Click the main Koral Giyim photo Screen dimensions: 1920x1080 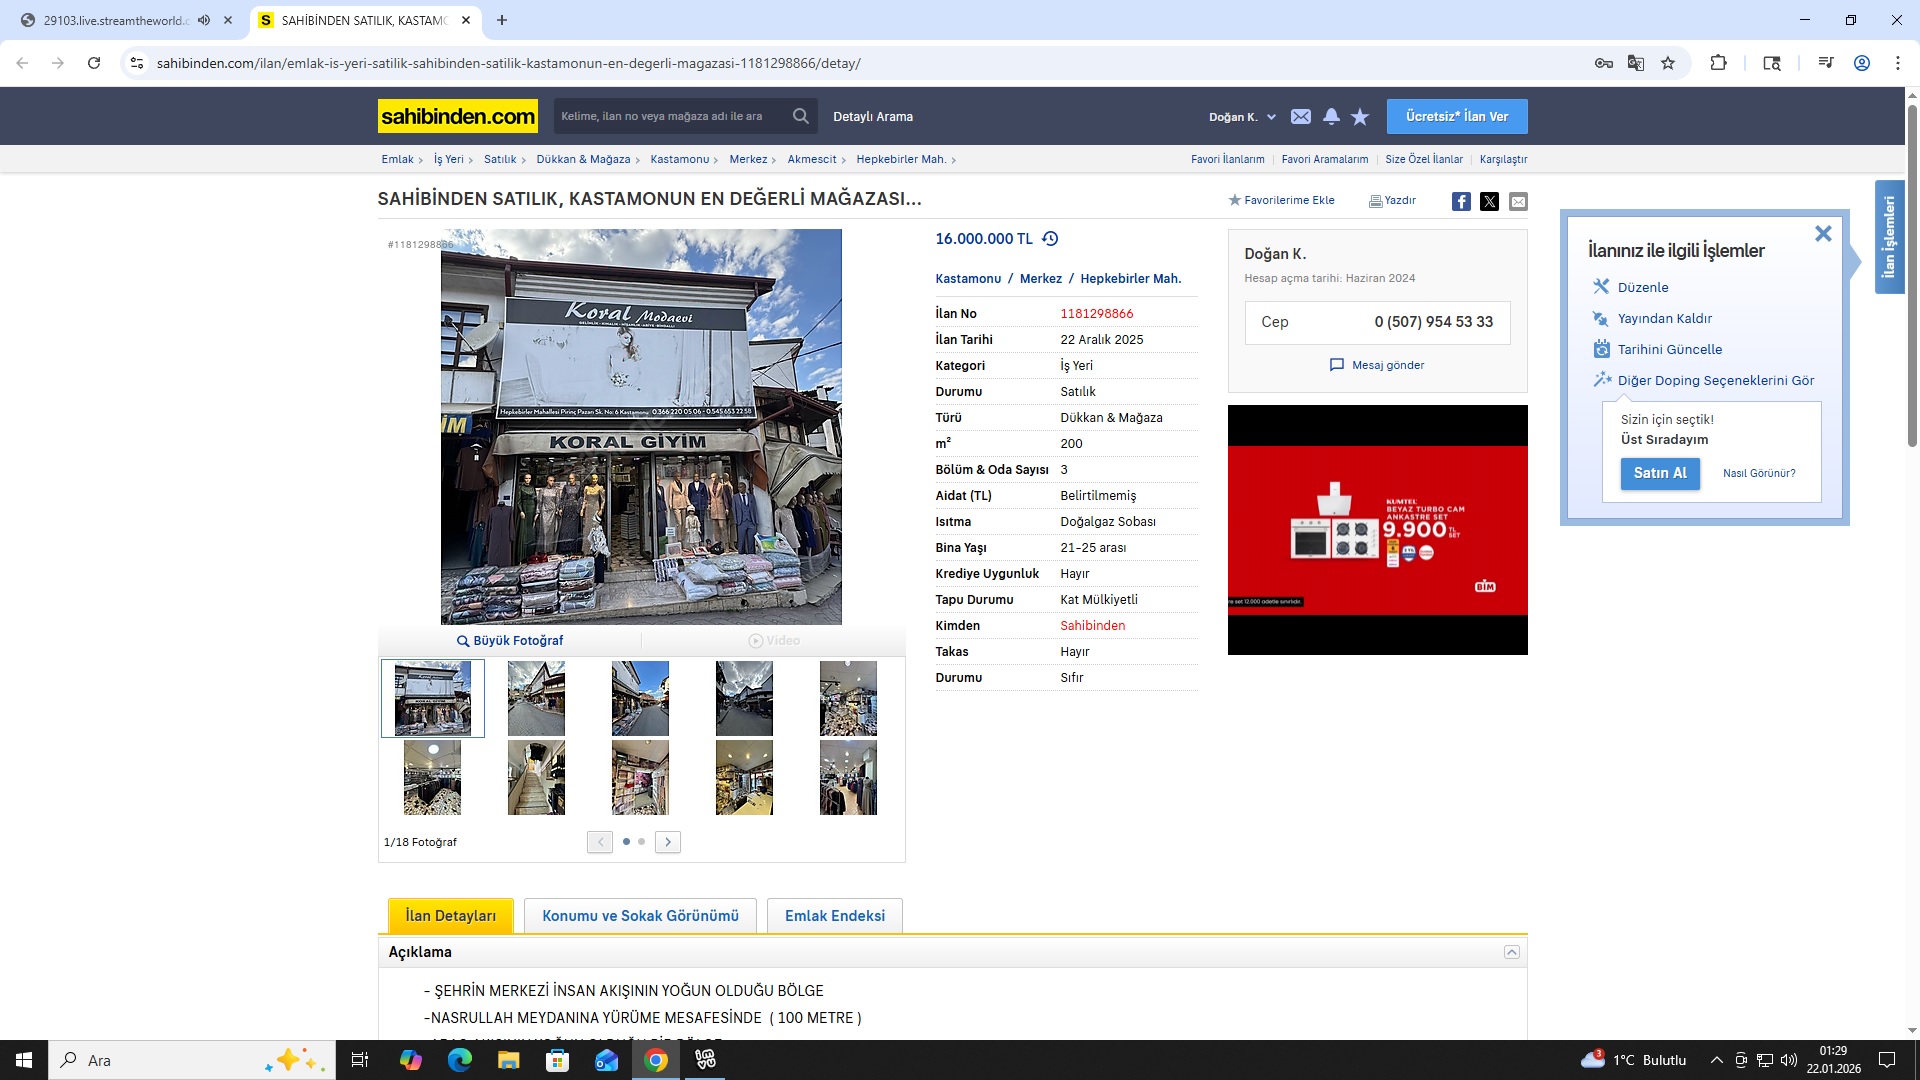point(641,427)
